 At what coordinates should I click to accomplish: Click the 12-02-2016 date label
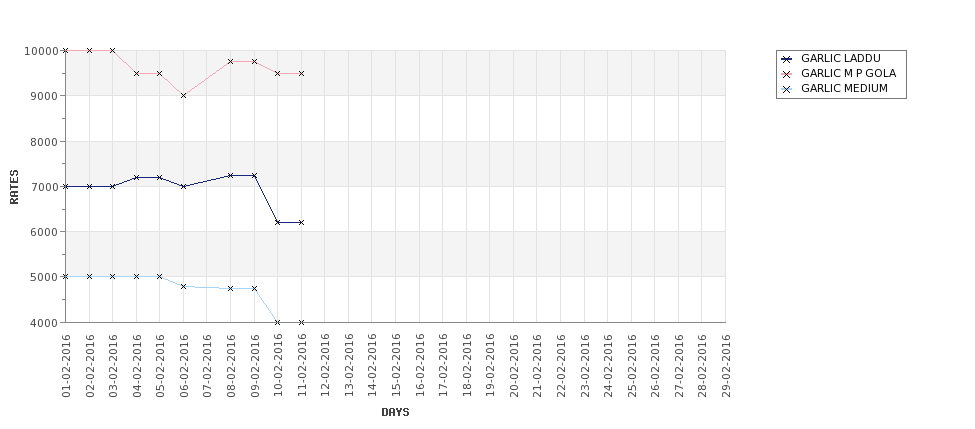pos(325,366)
